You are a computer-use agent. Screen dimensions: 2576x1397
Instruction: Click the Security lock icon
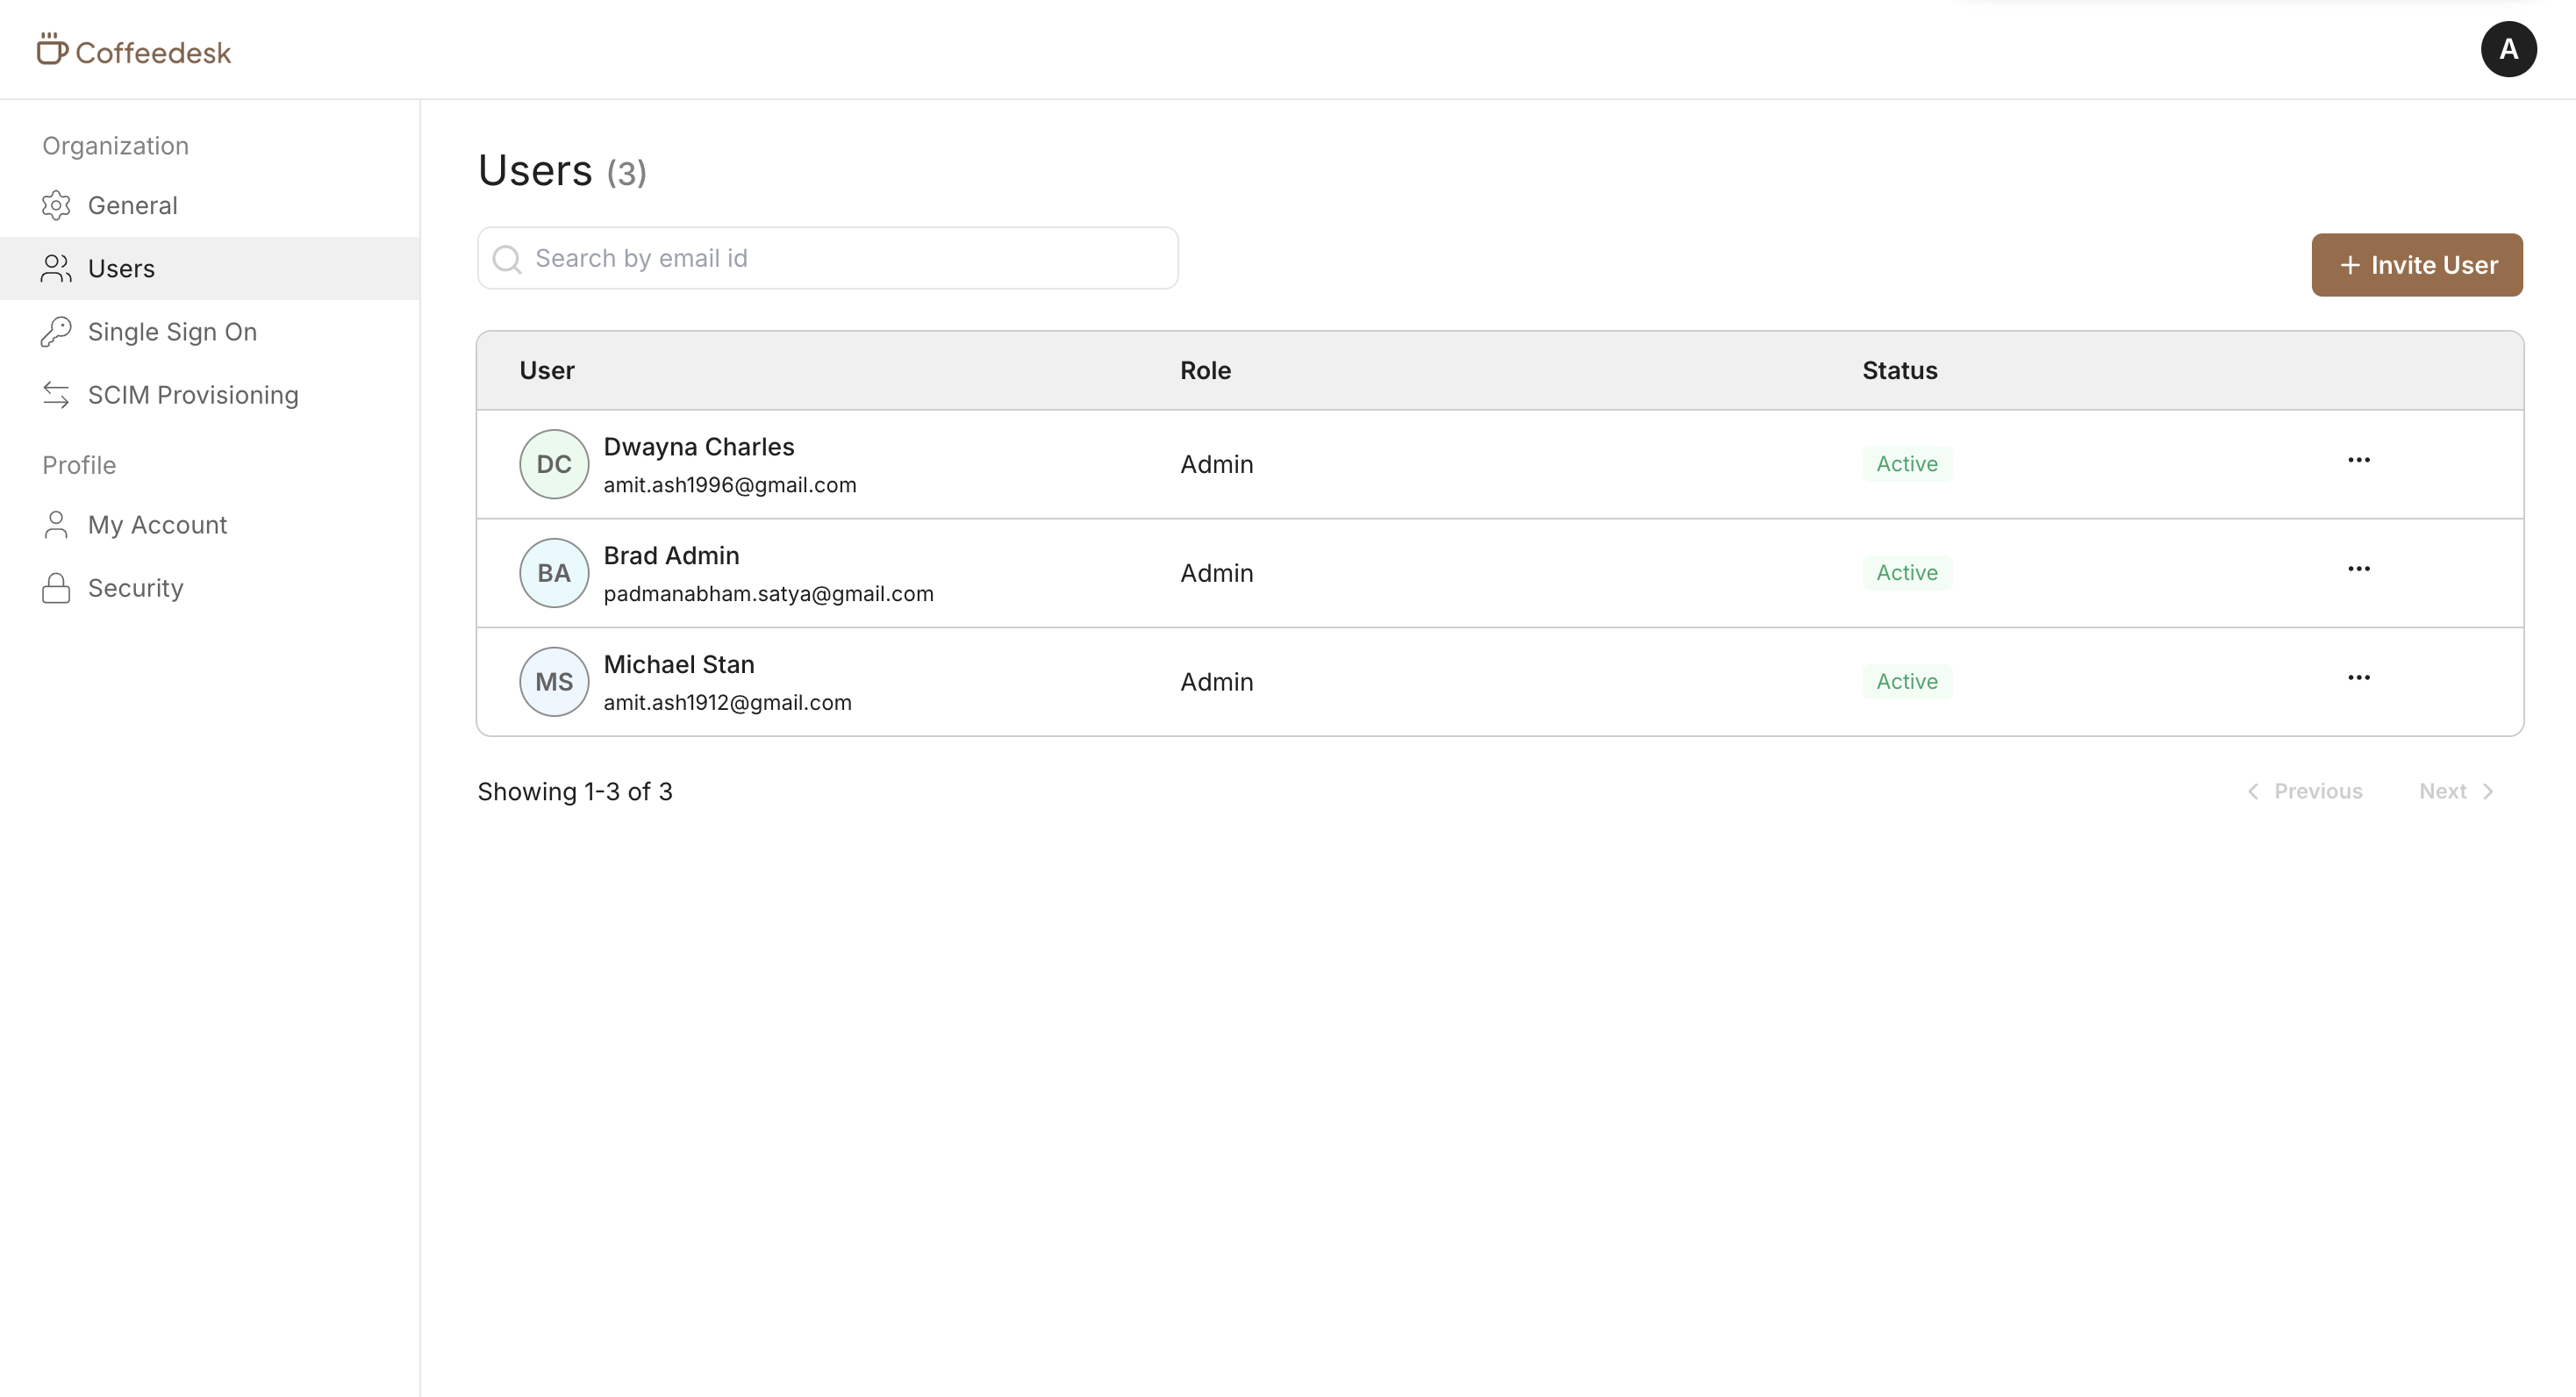[56, 588]
